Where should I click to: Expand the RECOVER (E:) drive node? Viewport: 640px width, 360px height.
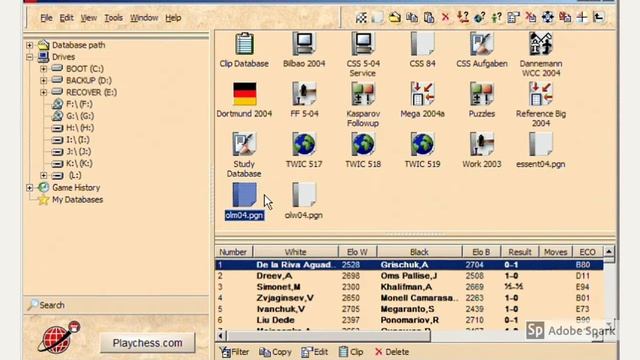43,92
